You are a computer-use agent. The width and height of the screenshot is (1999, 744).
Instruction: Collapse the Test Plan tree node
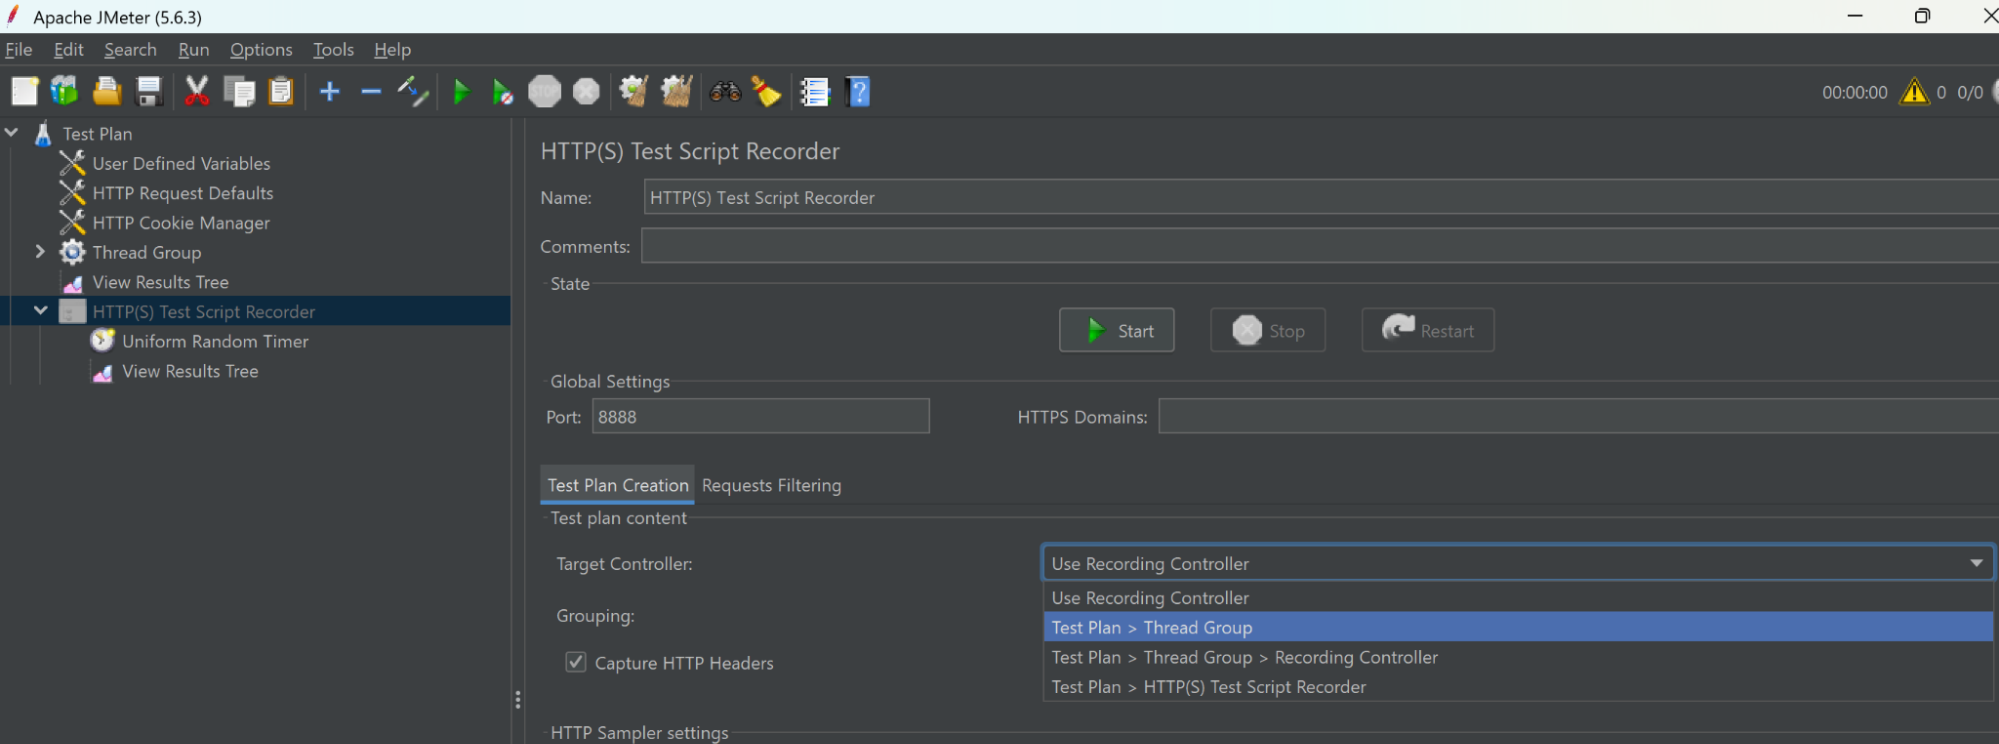pos(12,133)
